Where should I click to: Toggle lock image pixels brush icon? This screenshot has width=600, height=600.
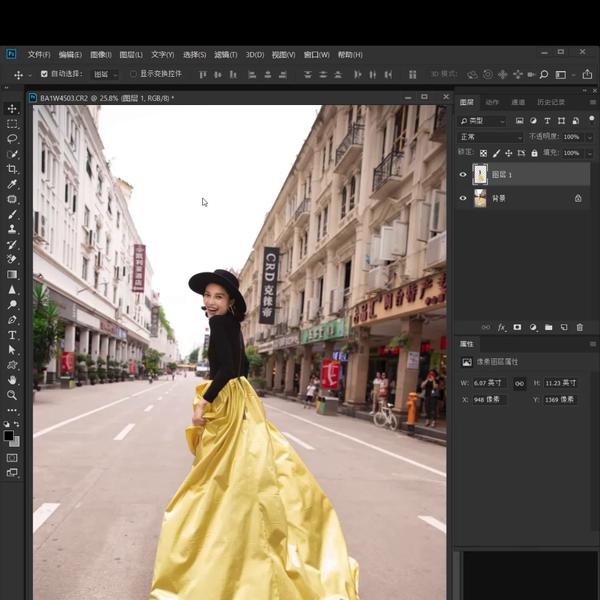496,153
